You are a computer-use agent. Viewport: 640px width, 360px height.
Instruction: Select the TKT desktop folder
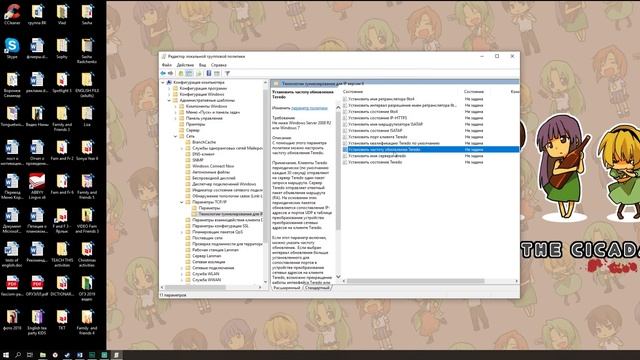(x=62, y=319)
